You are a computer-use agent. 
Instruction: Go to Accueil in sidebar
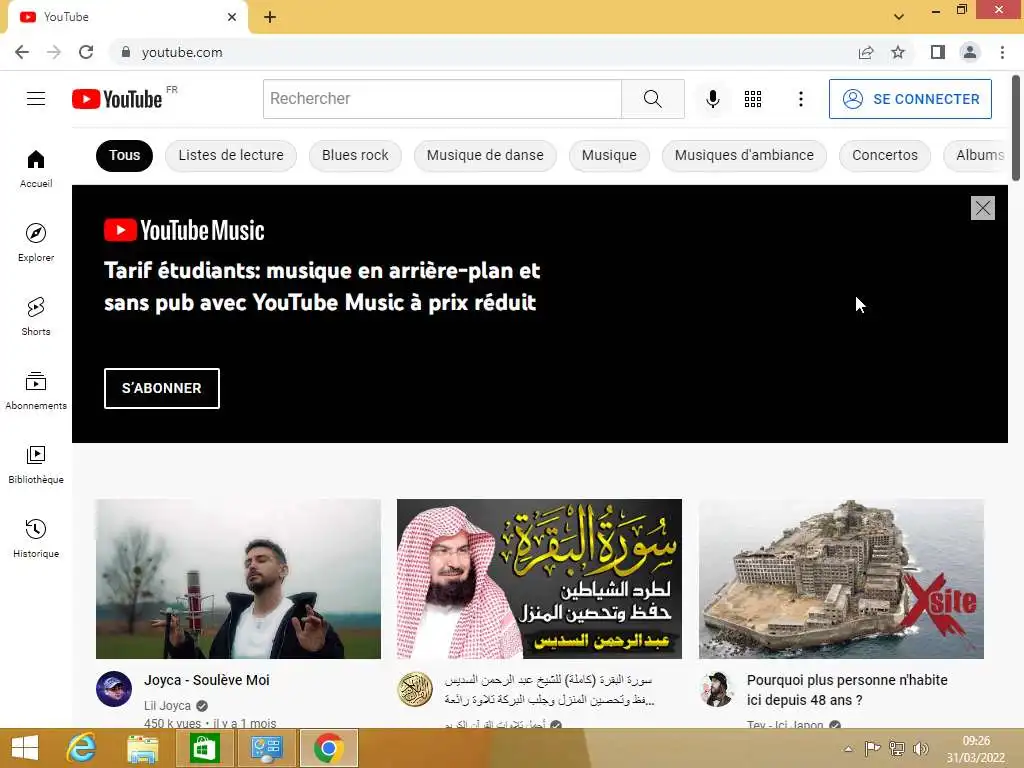click(x=36, y=168)
